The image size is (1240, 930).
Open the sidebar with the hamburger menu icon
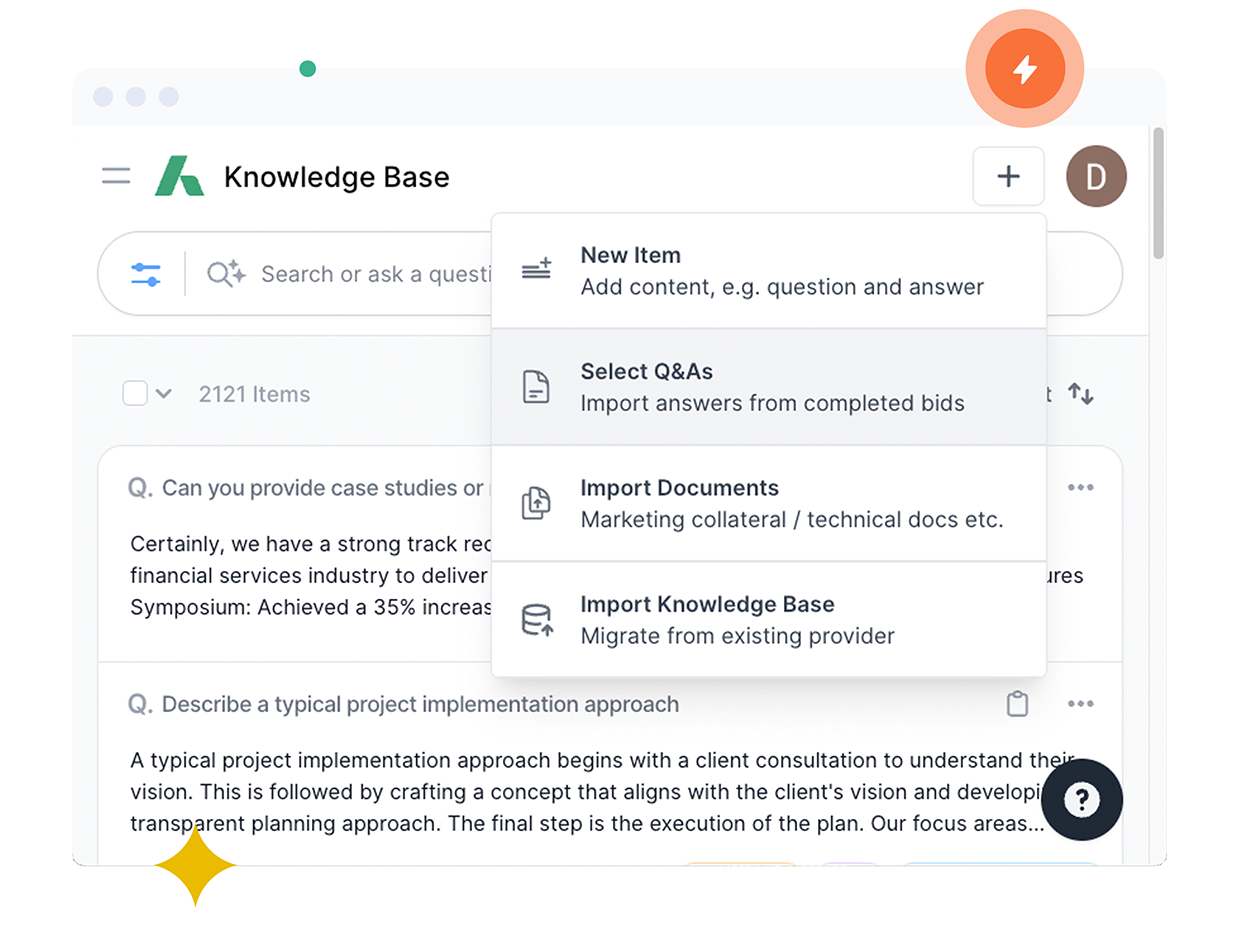116,176
